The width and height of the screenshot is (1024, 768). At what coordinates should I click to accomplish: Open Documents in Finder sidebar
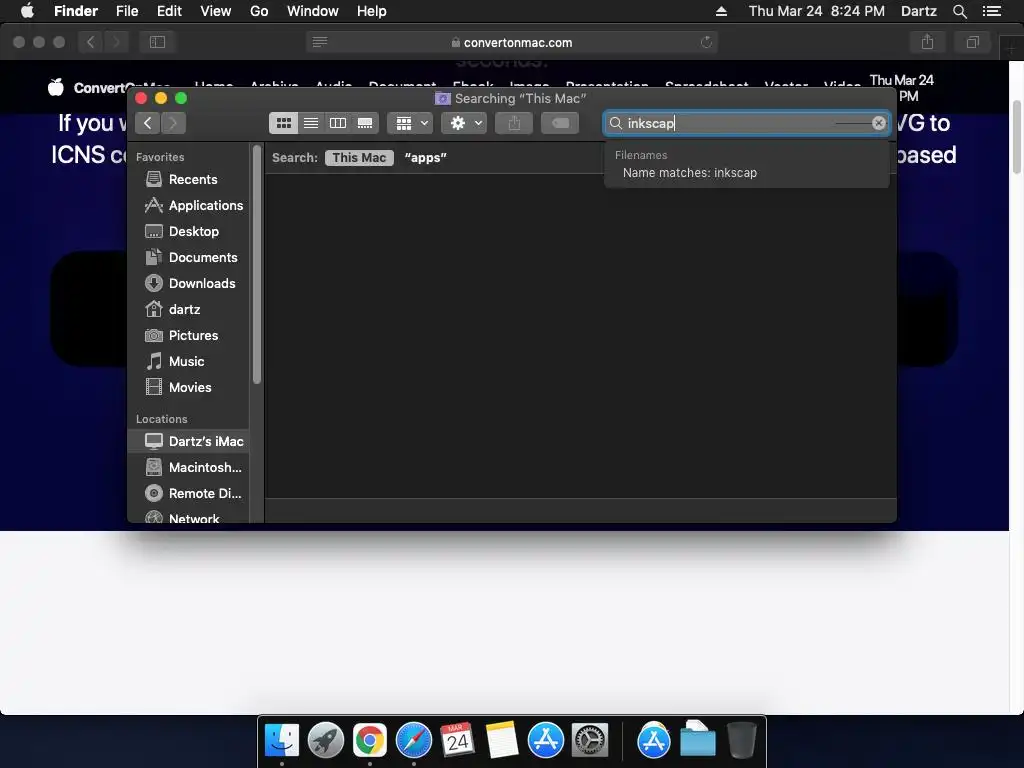coord(189,257)
